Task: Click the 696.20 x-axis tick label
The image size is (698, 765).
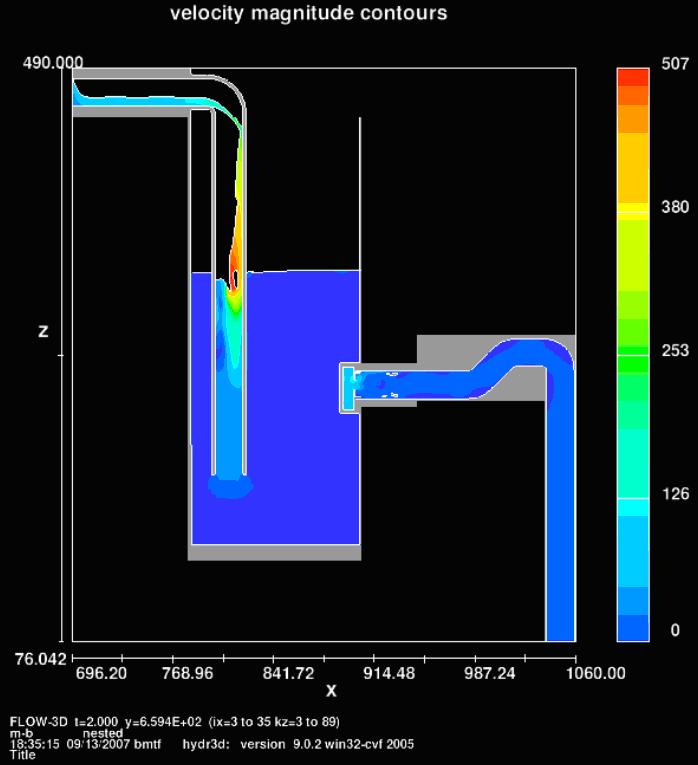Action: (x=101, y=673)
